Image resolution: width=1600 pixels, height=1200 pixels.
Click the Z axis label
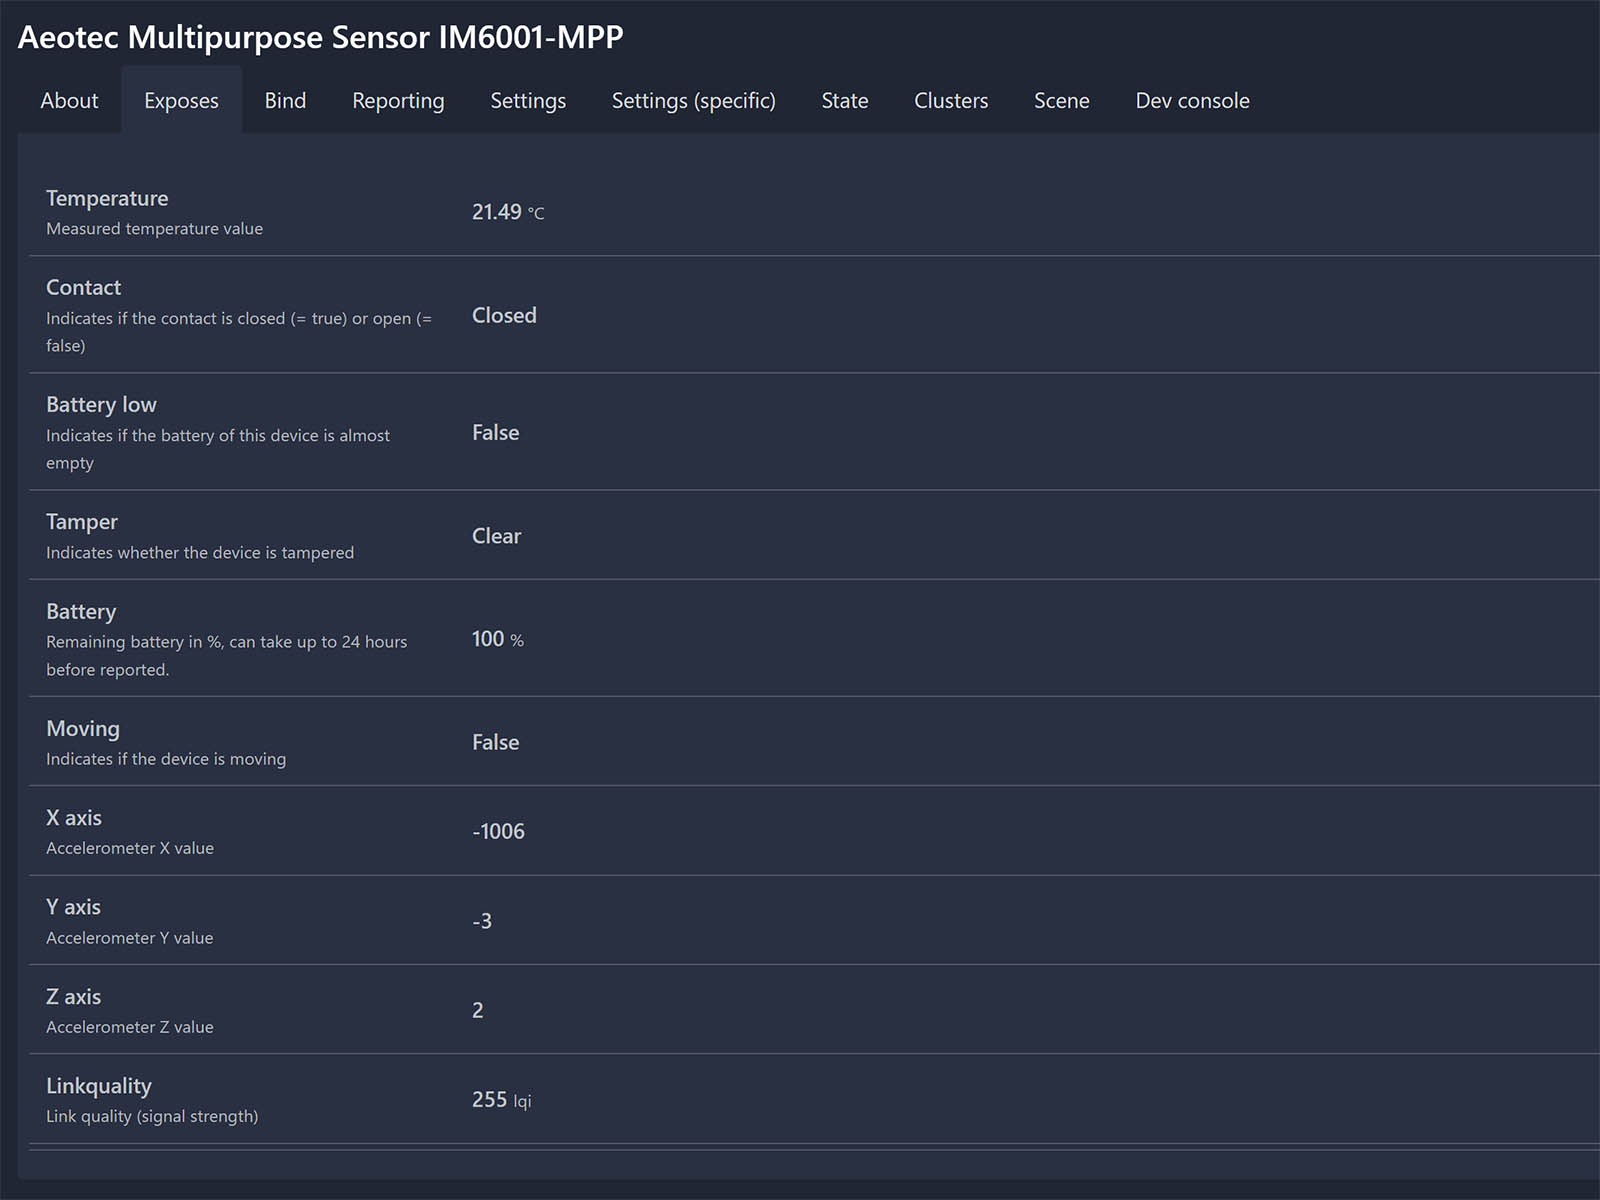(x=73, y=996)
